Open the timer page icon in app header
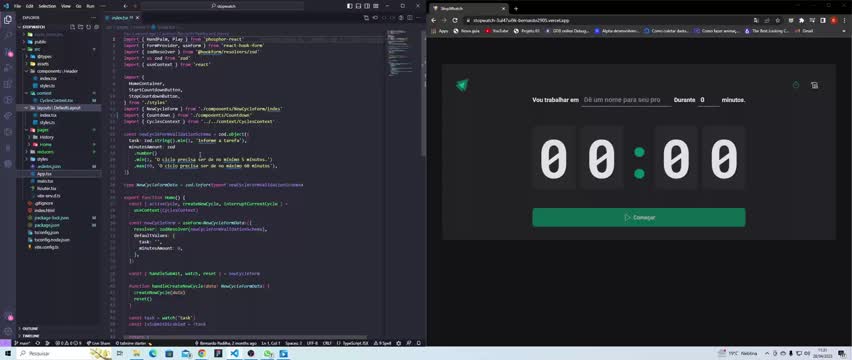The width and height of the screenshot is (852, 360). point(795,85)
